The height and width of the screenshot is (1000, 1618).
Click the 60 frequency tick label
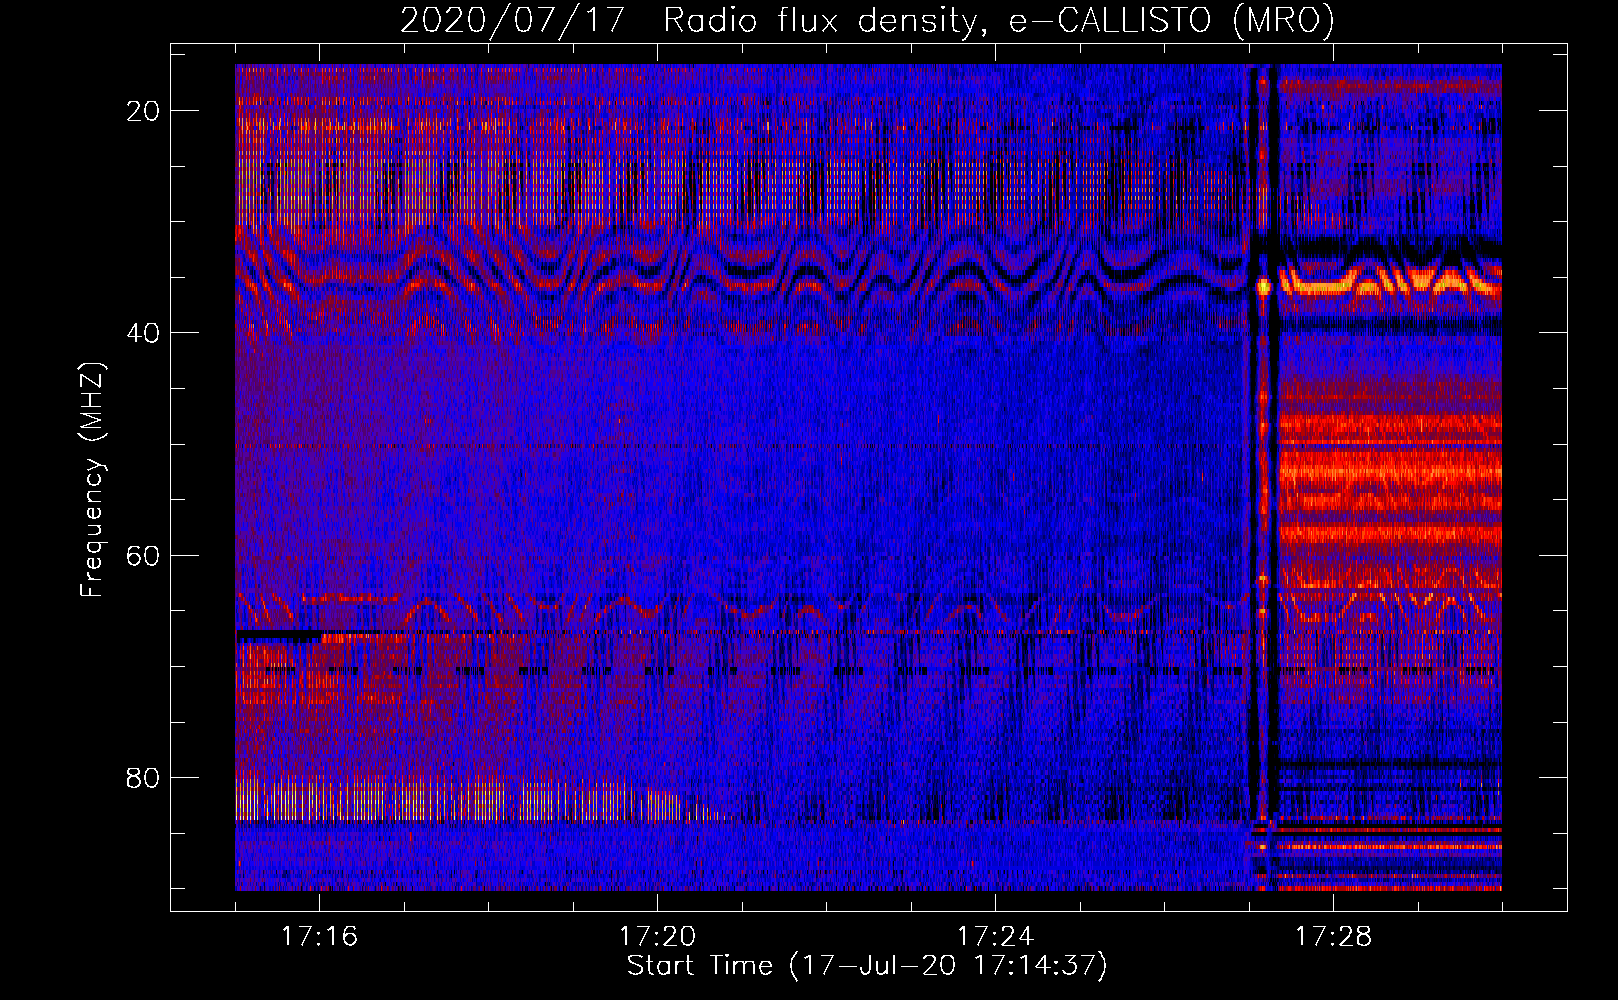pos(143,555)
